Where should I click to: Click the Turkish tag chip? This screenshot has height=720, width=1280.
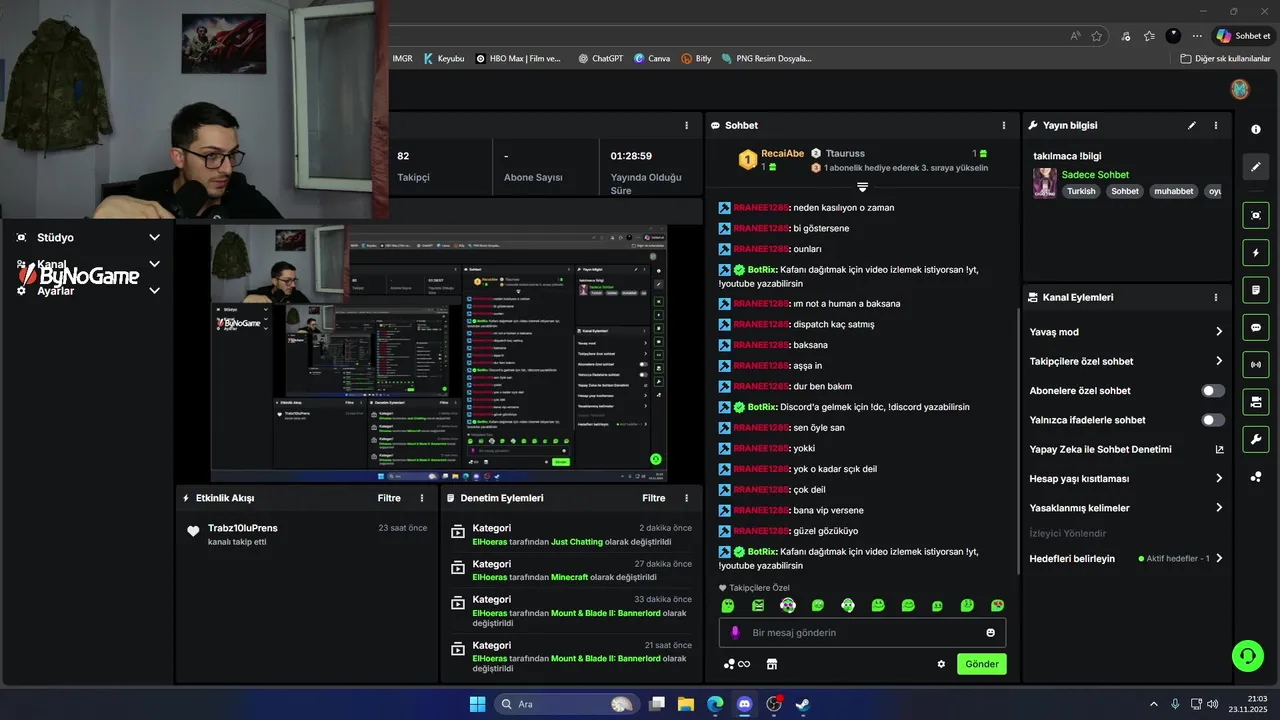point(1081,191)
